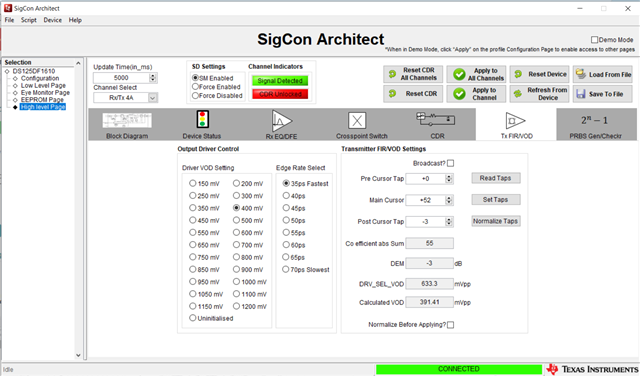The height and width of the screenshot is (376, 640).
Task: Click the Main Cursor value field
Action: point(426,200)
